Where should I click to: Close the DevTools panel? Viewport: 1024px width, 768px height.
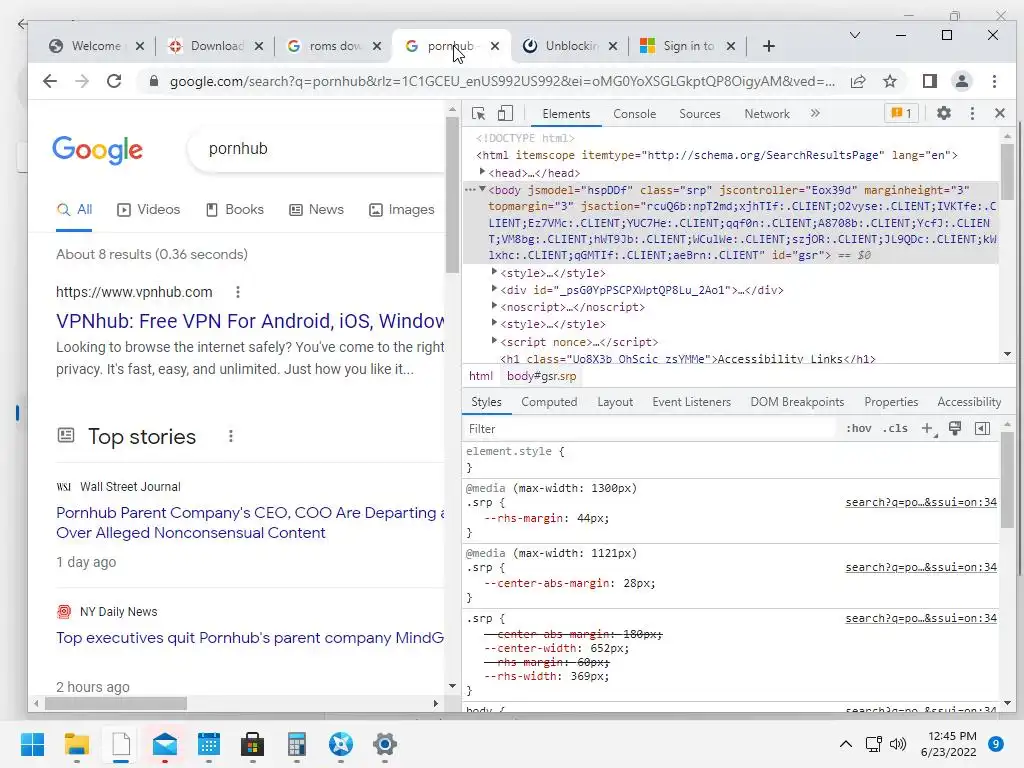pos(999,113)
